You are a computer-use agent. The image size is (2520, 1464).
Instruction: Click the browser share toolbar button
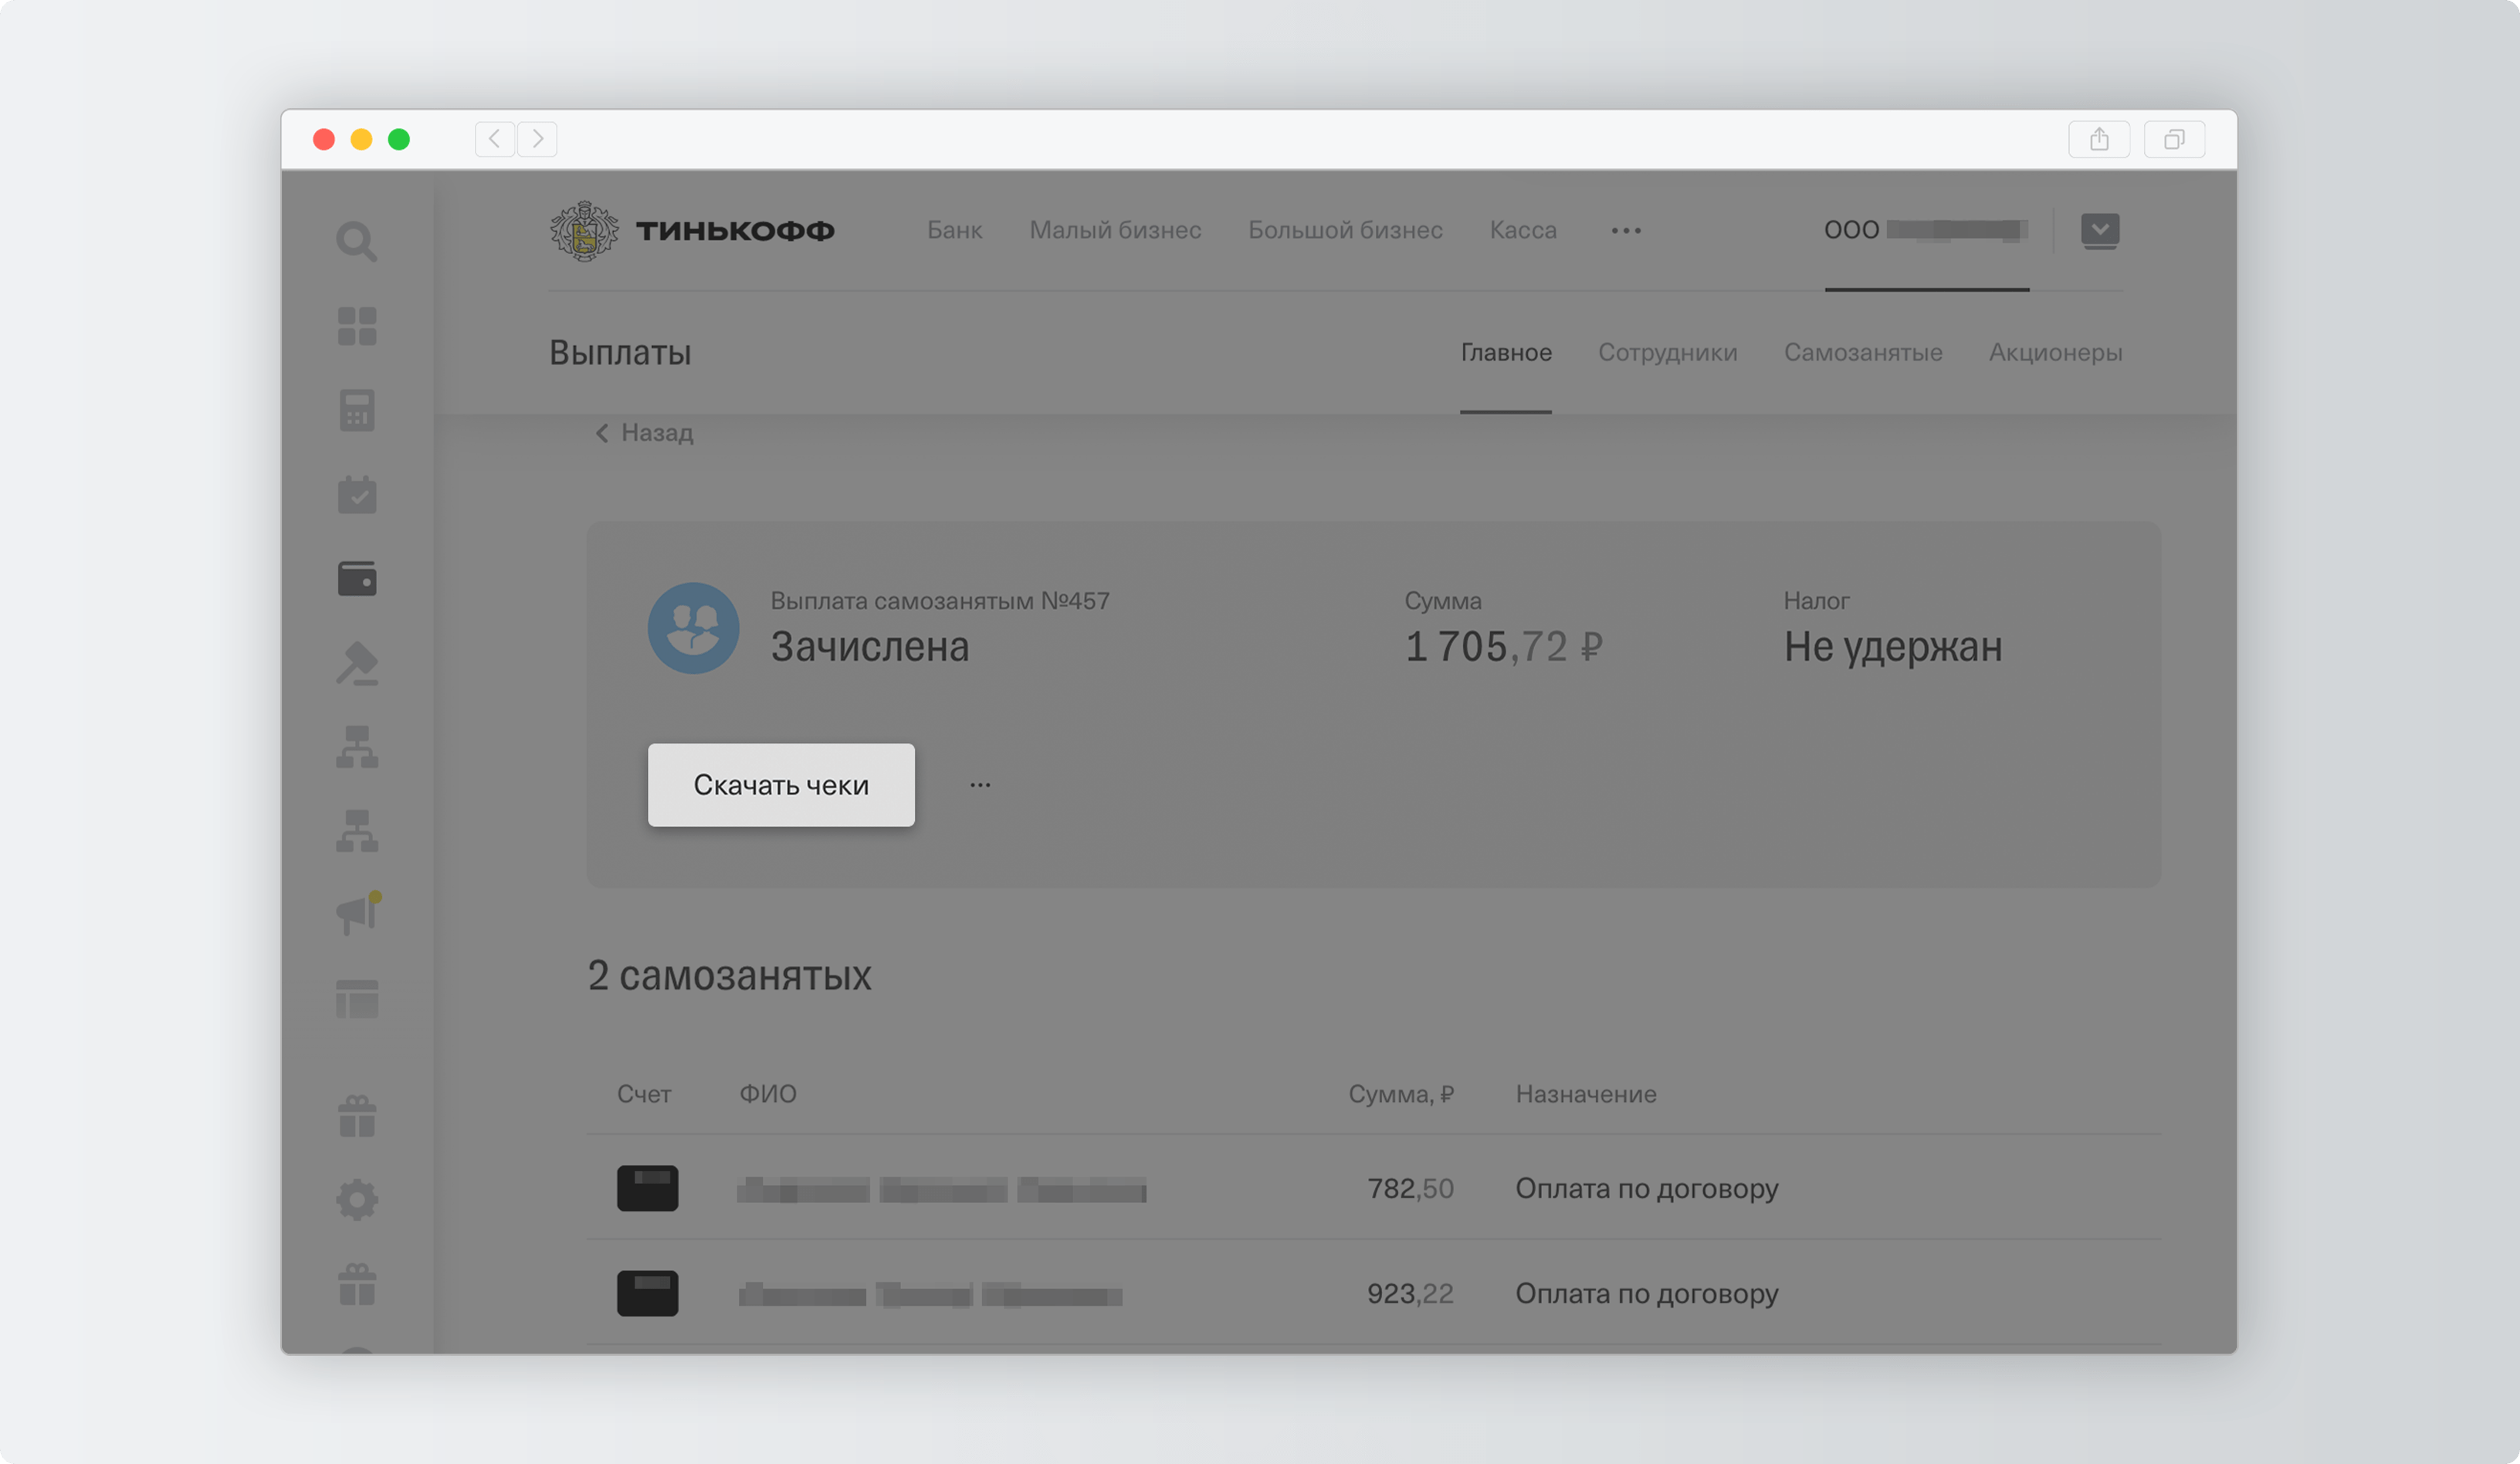[2098, 139]
